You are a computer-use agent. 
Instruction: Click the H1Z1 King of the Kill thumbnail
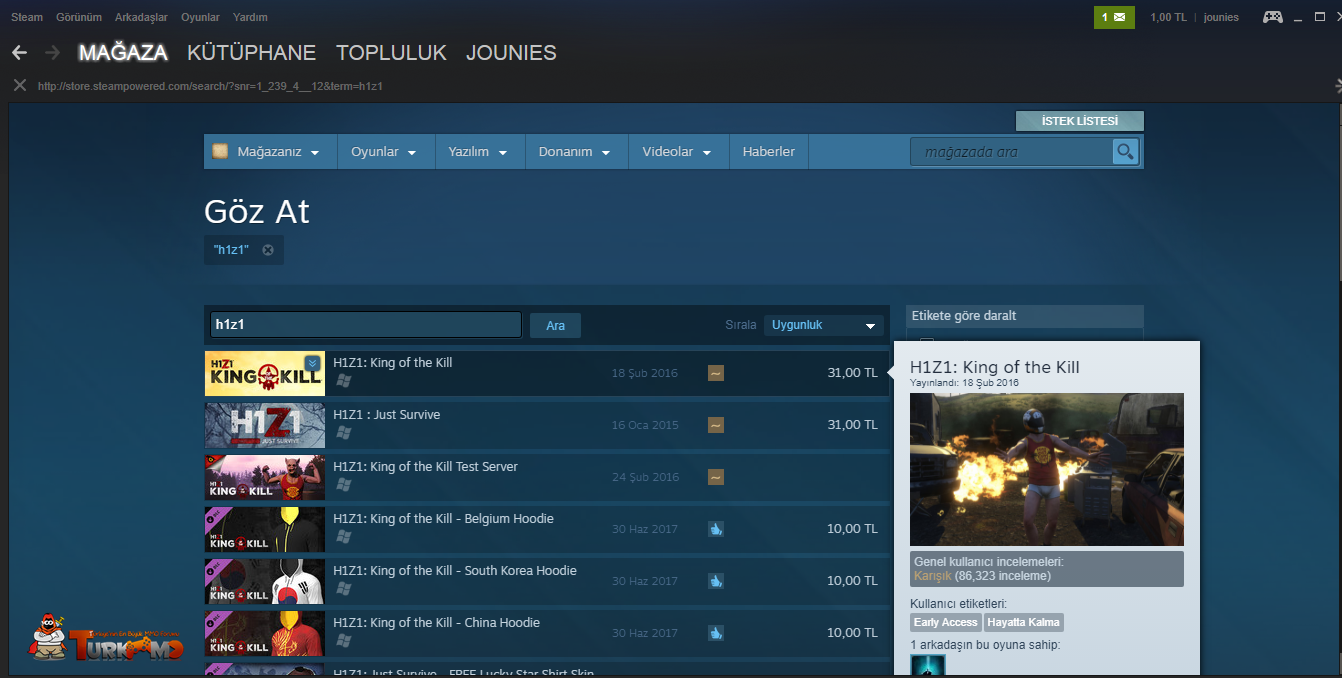[x=265, y=373]
